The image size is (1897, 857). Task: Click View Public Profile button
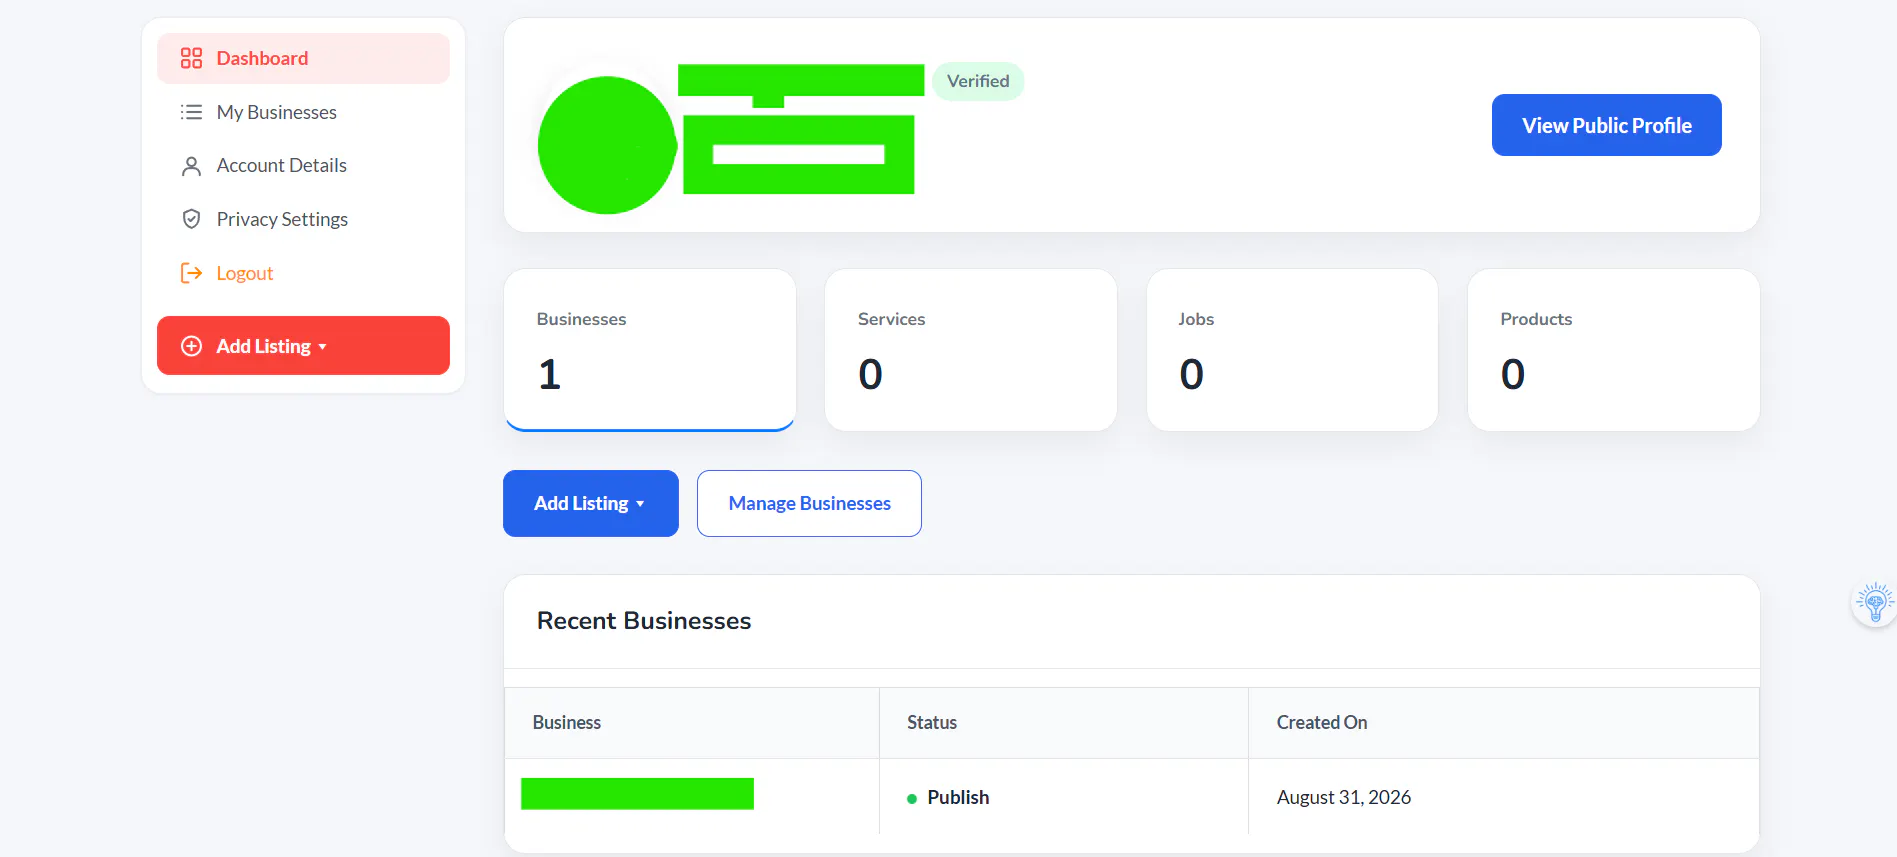(x=1606, y=125)
